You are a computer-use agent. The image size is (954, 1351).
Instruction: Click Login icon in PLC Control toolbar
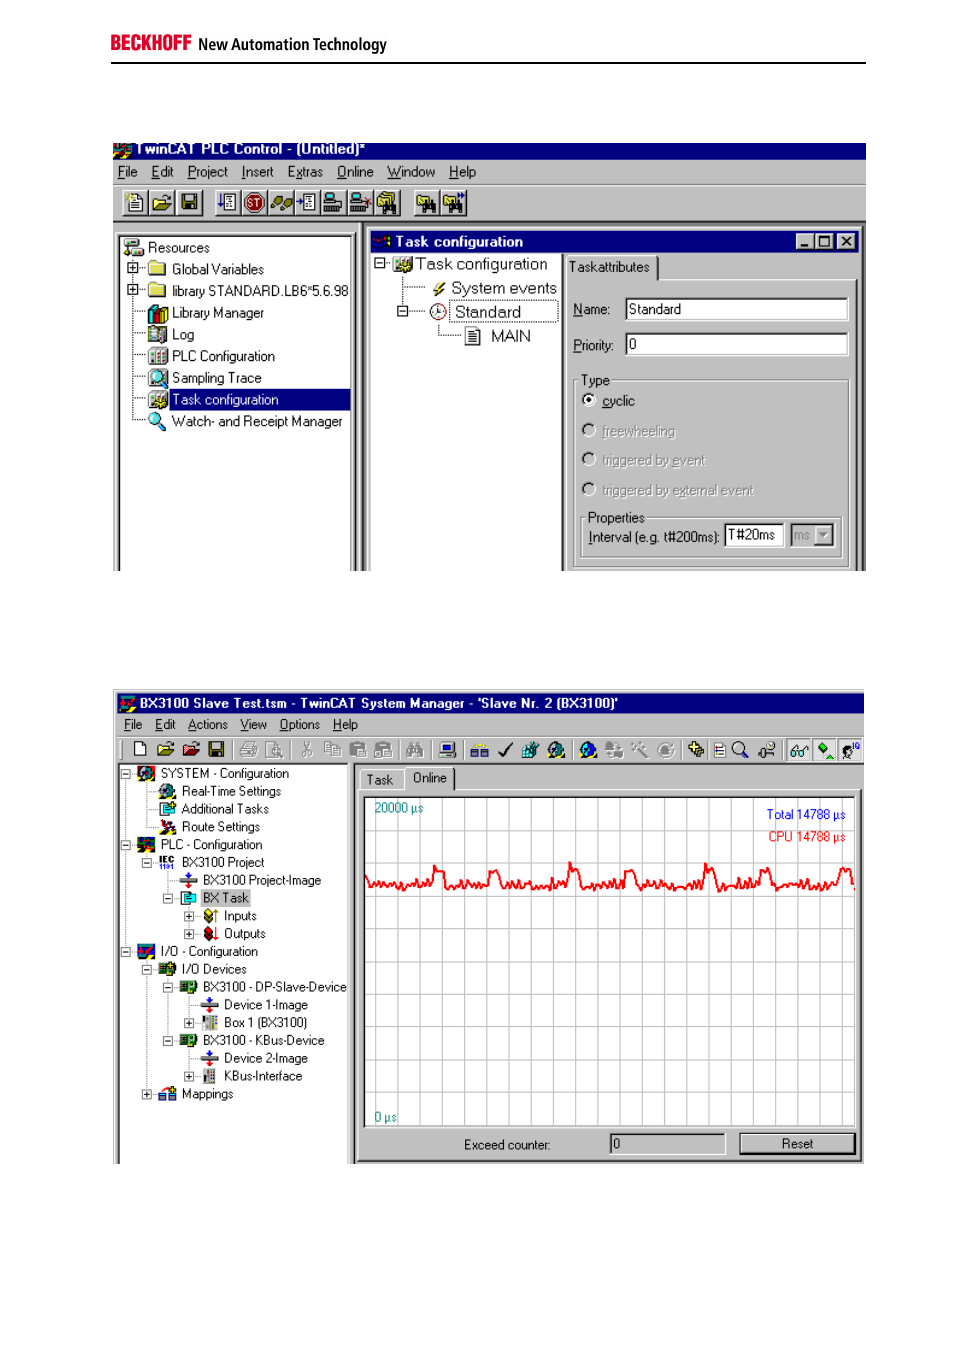[333, 203]
